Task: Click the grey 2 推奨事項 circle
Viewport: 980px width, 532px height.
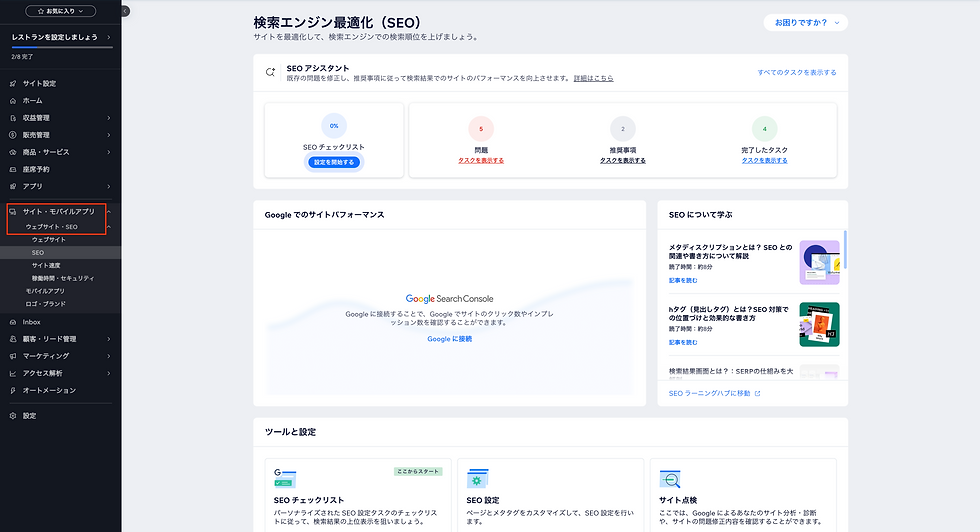Action: (622, 129)
